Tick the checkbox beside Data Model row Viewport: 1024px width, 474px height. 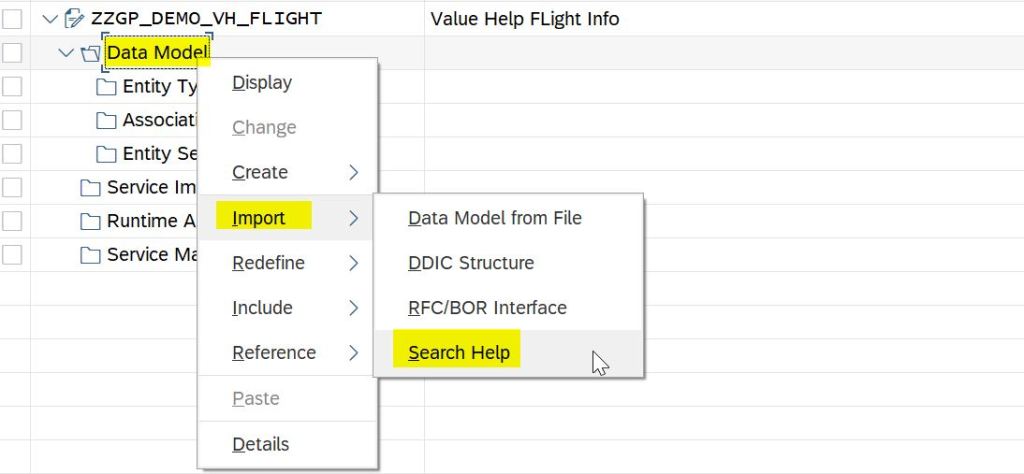coord(12,53)
